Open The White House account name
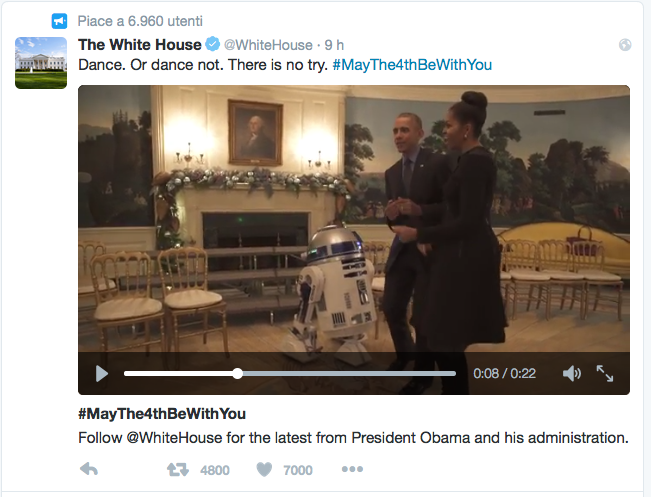This screenshot has width=651, height=497. (x=139, y=45)
